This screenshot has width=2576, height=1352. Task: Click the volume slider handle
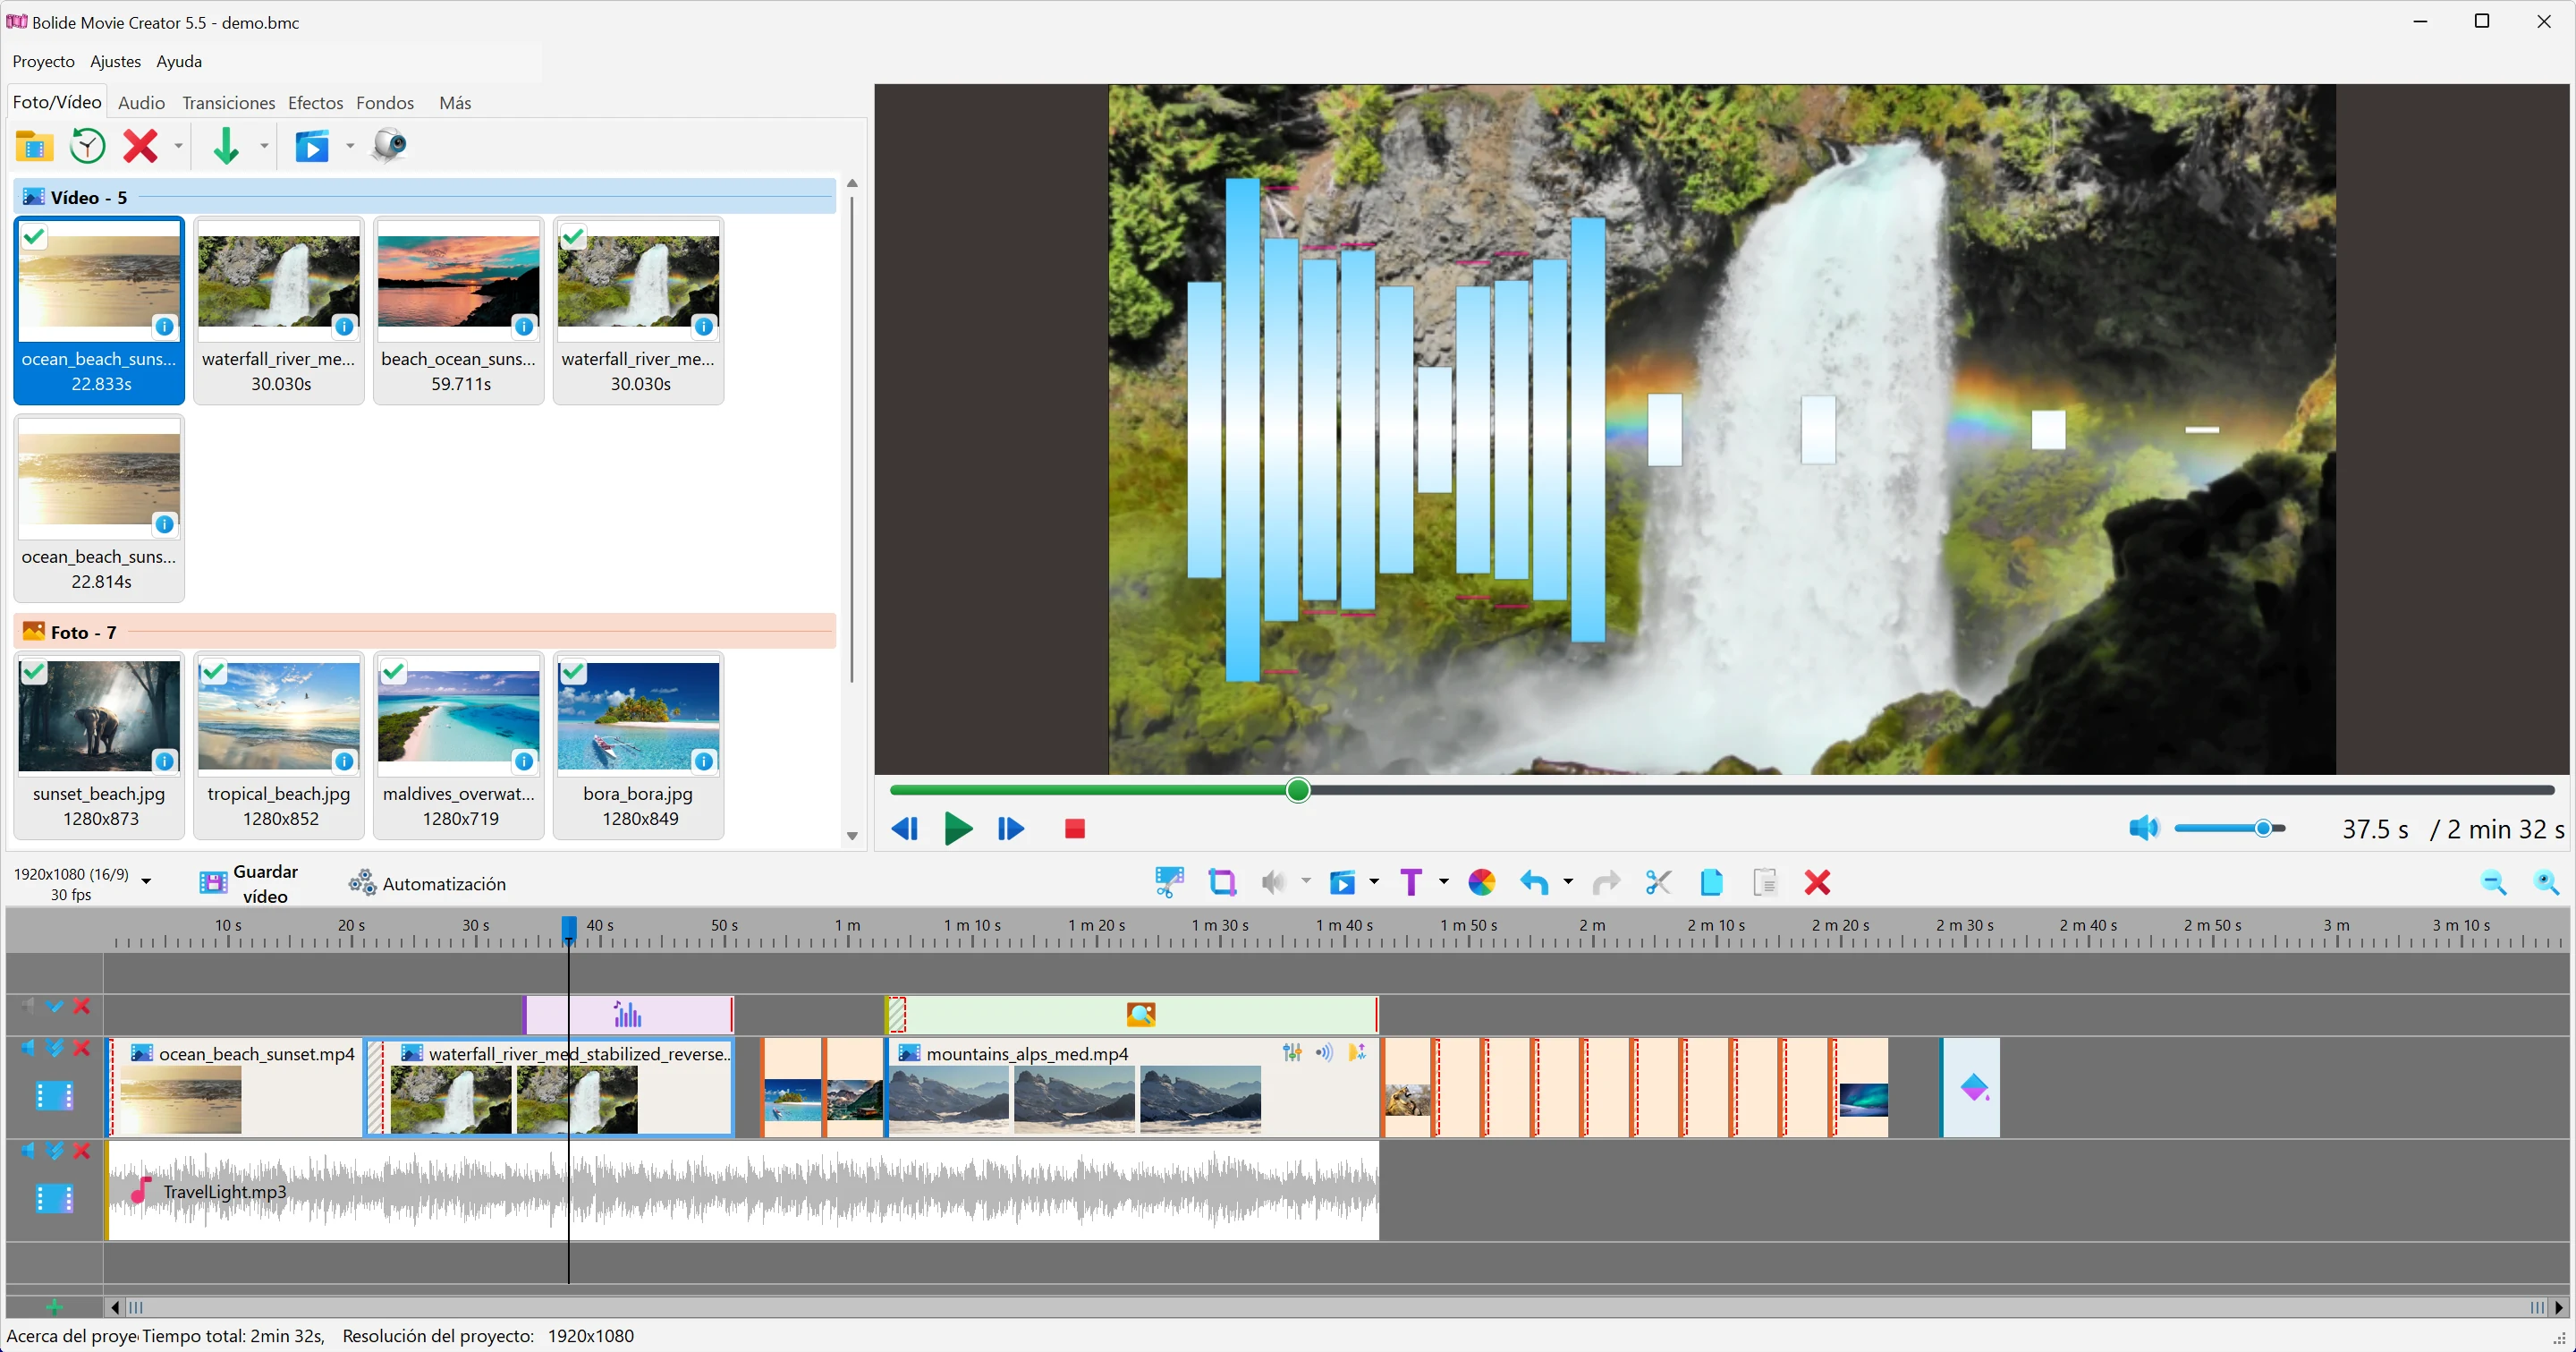(x=2263, y=828)
